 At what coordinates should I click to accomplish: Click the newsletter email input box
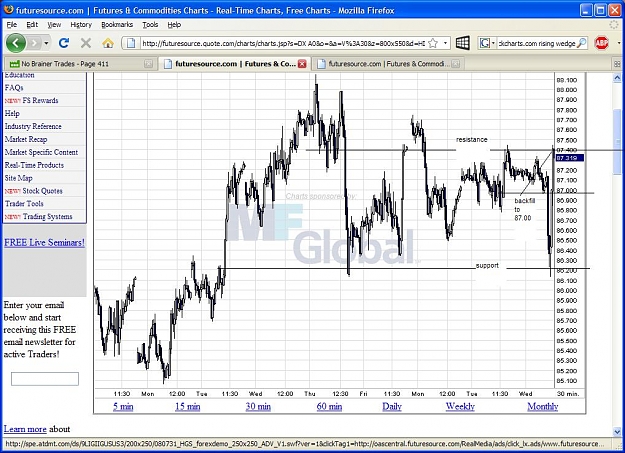click(x=45, y=379)
